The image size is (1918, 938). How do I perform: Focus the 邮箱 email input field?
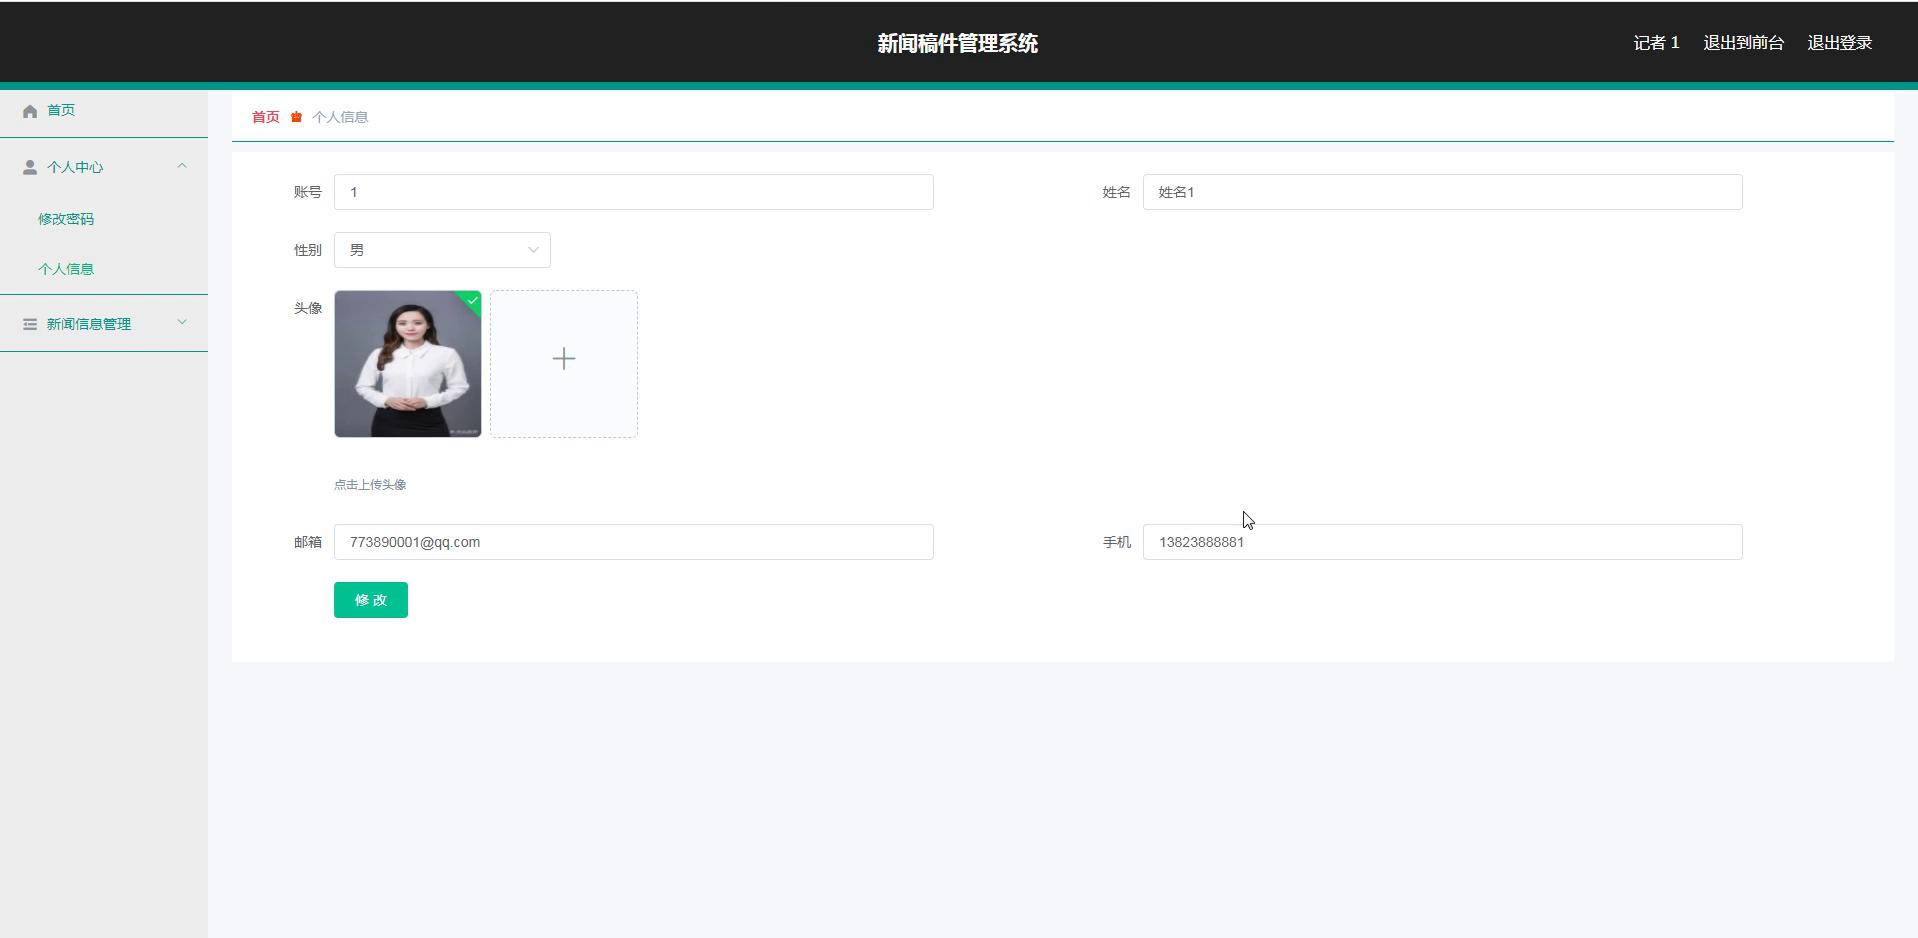click(633, 542)
